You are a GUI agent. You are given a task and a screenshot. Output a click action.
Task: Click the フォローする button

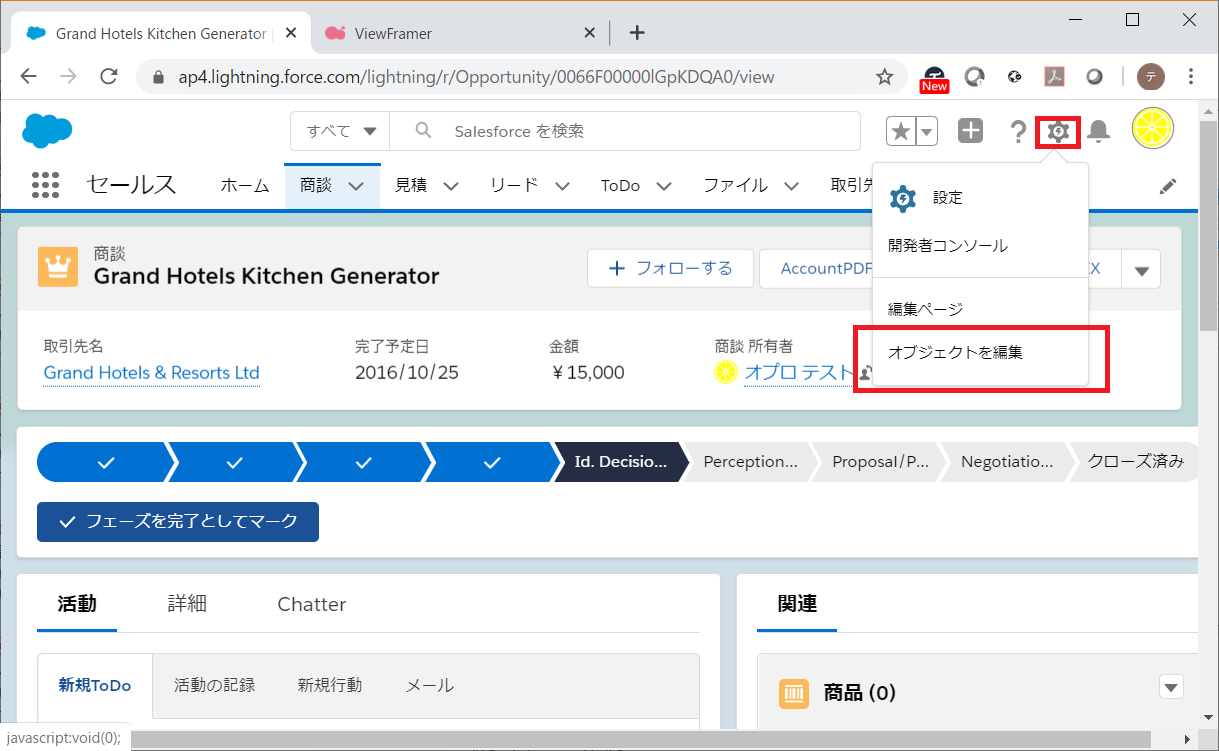click(x=670, y=269)
